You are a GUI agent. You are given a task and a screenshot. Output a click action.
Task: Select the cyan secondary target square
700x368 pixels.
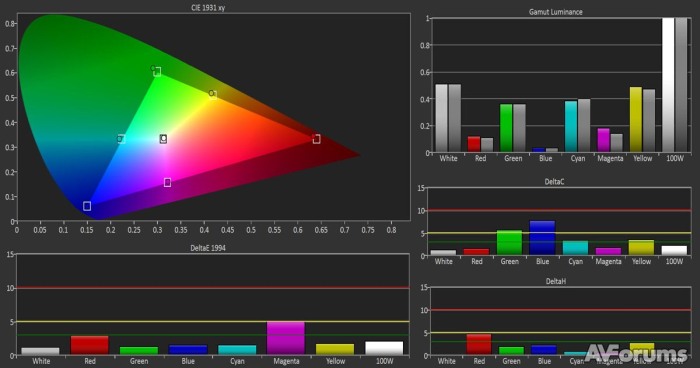tap(121, 139)
